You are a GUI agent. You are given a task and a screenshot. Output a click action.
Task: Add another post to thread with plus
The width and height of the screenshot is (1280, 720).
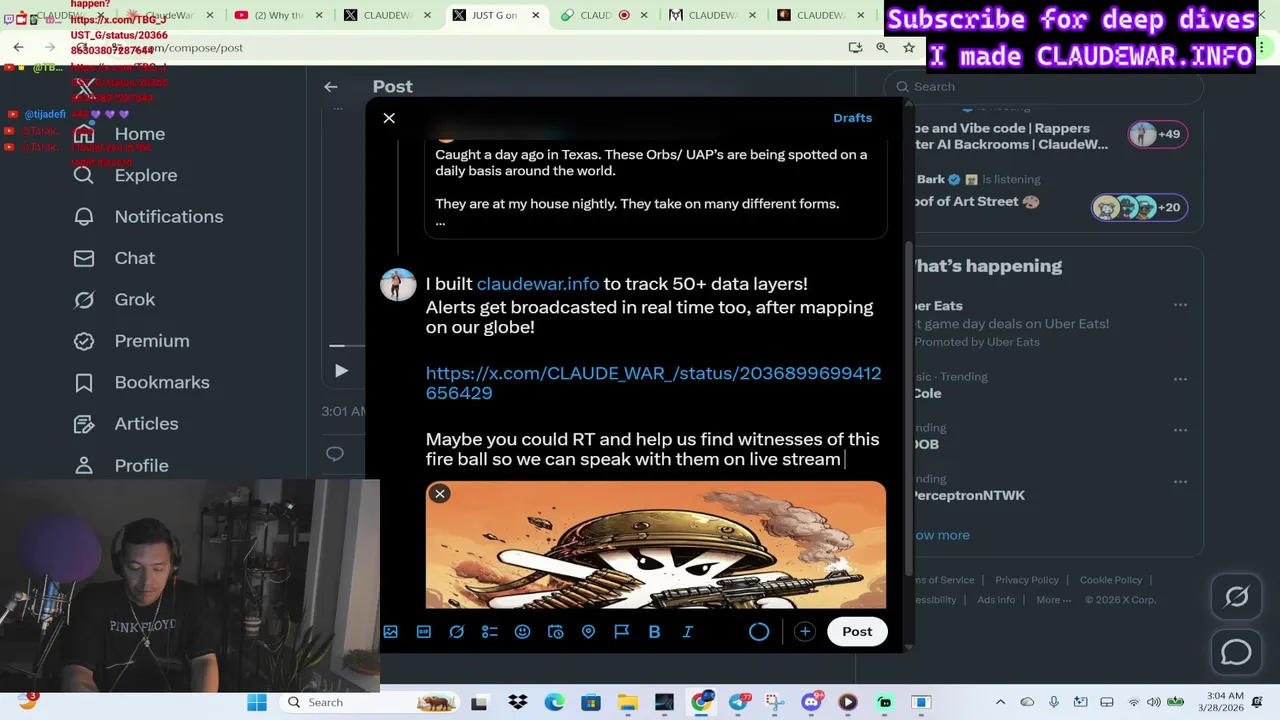pos(805,632)
